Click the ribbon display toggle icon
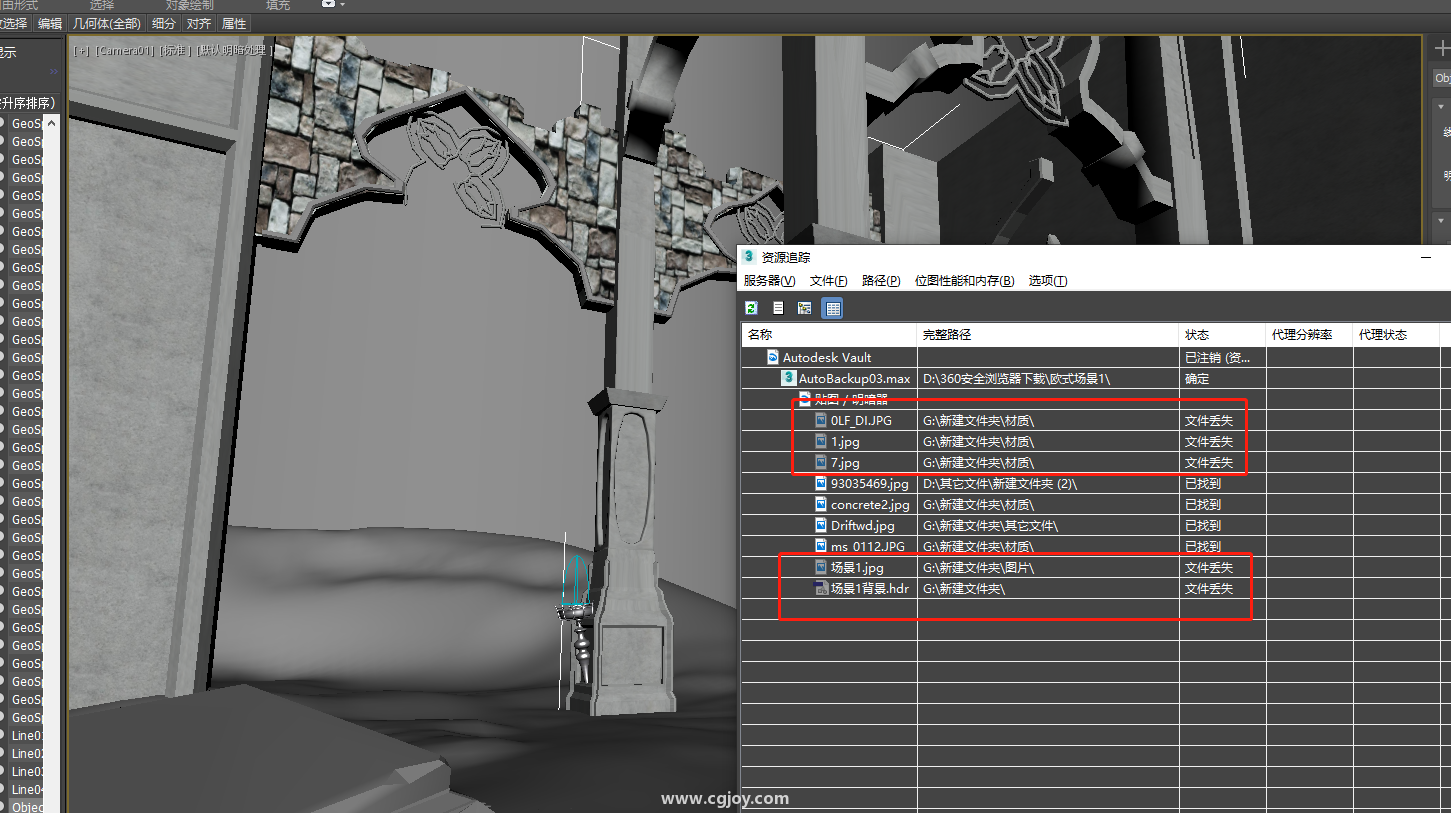1451x813 pixels. (328, 4)
